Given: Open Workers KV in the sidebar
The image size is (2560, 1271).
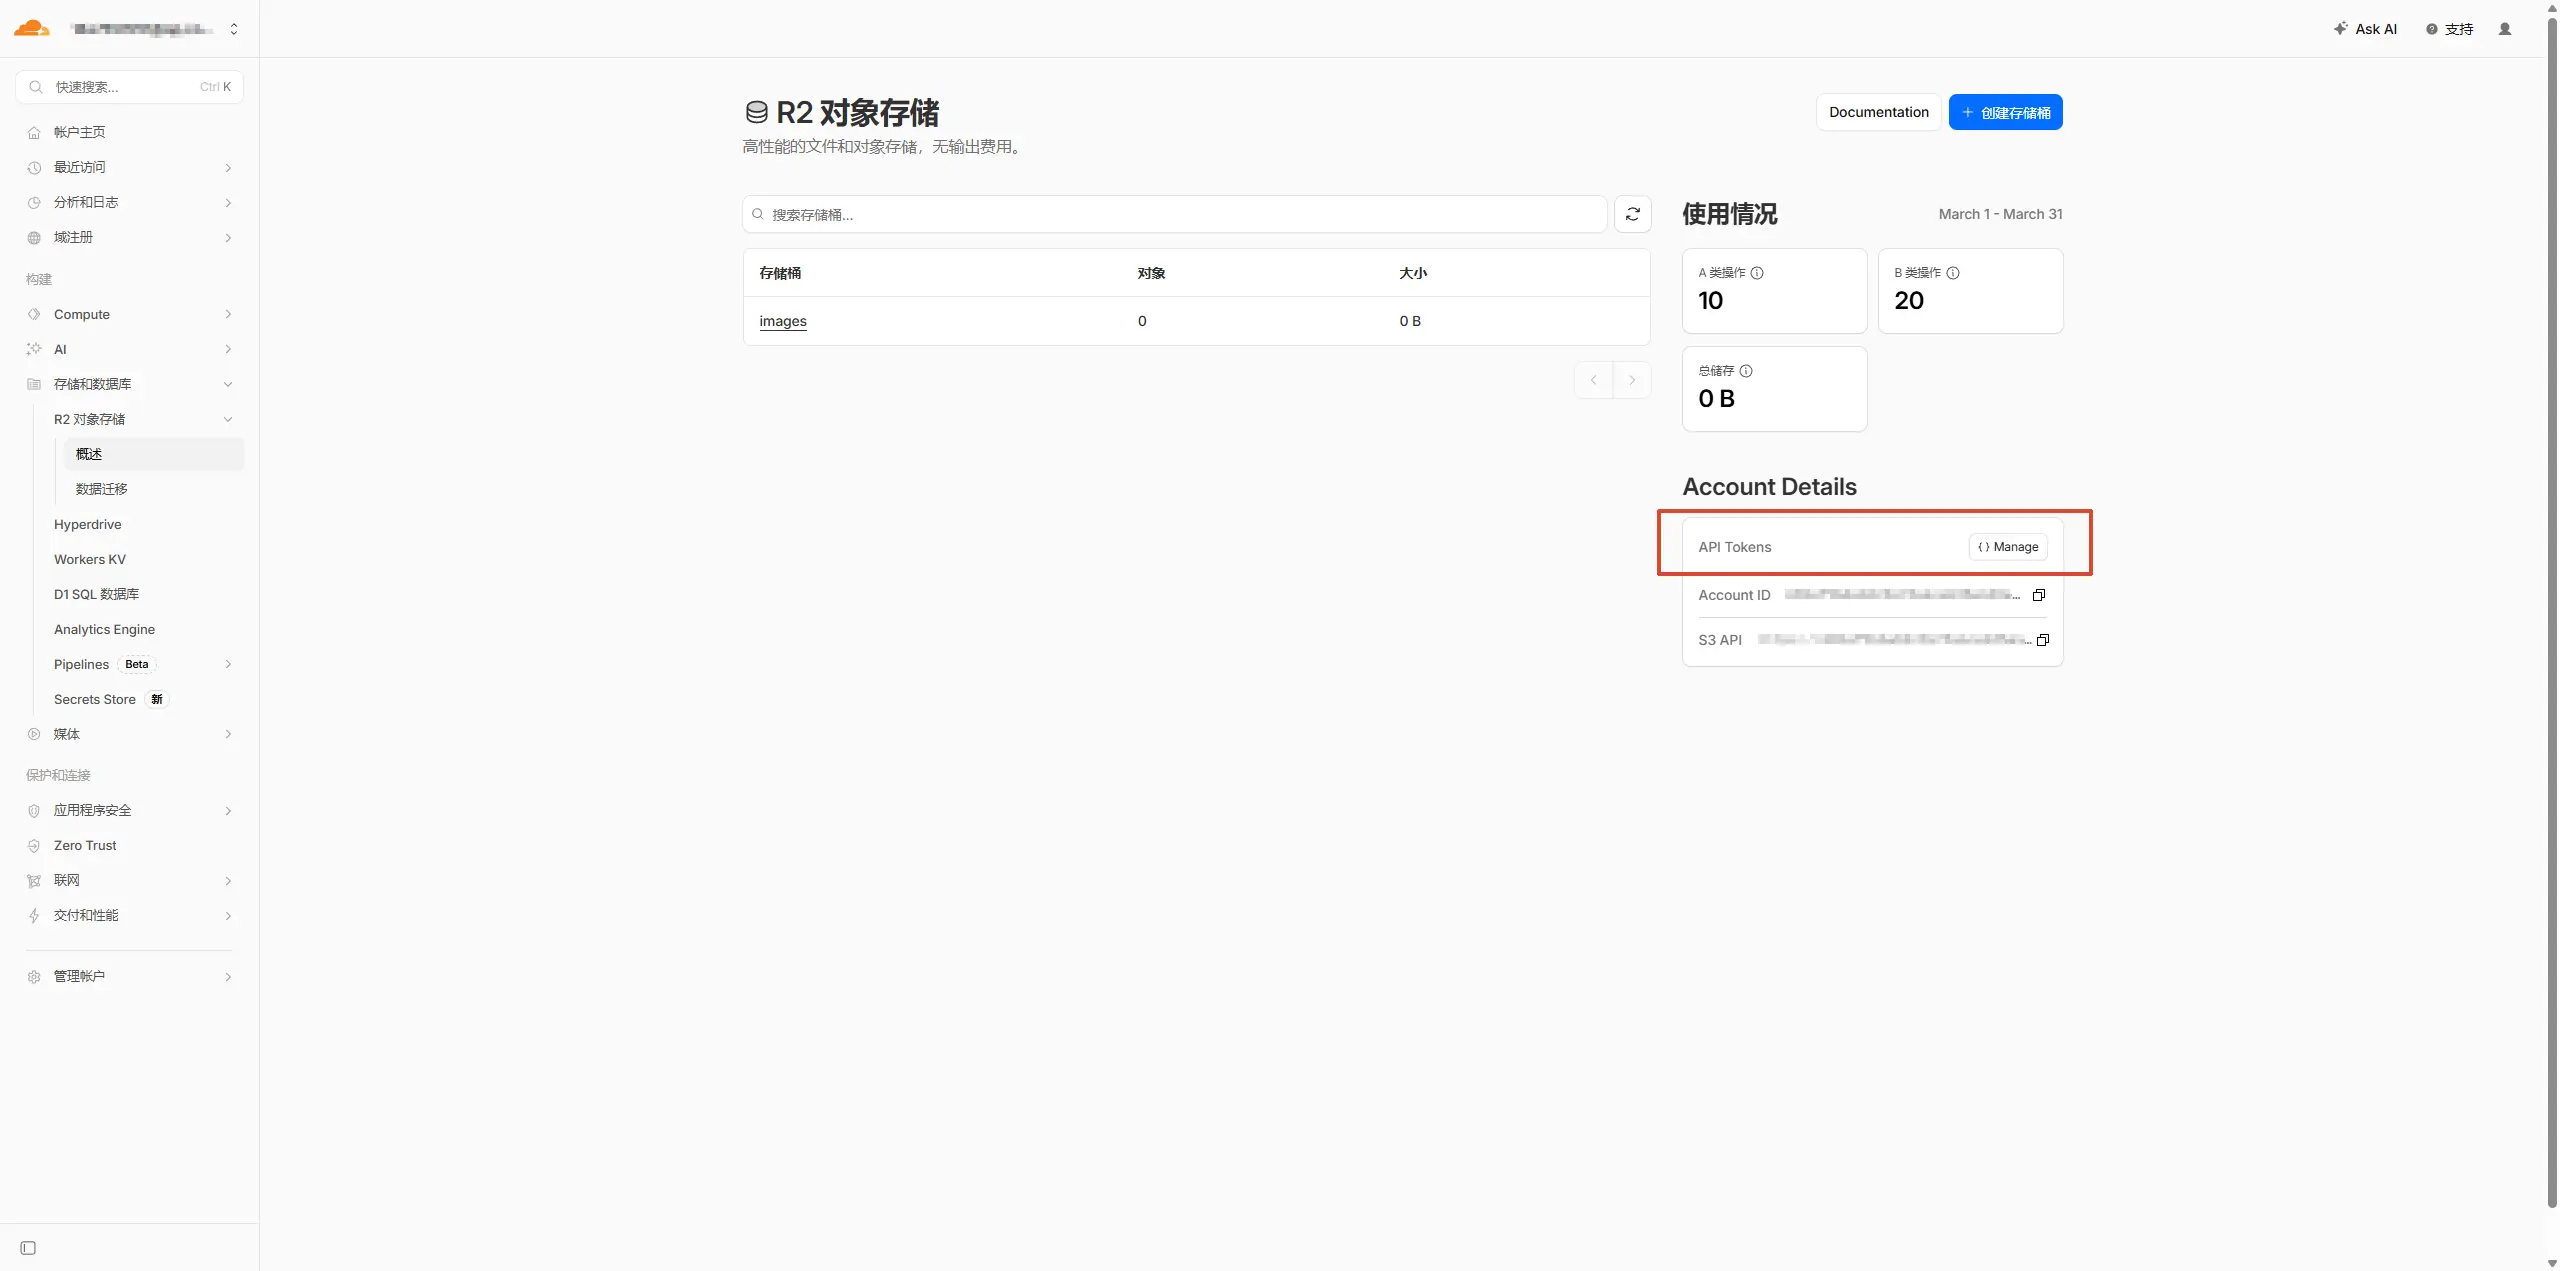Looking at the screenshot, I should (90, 559).
